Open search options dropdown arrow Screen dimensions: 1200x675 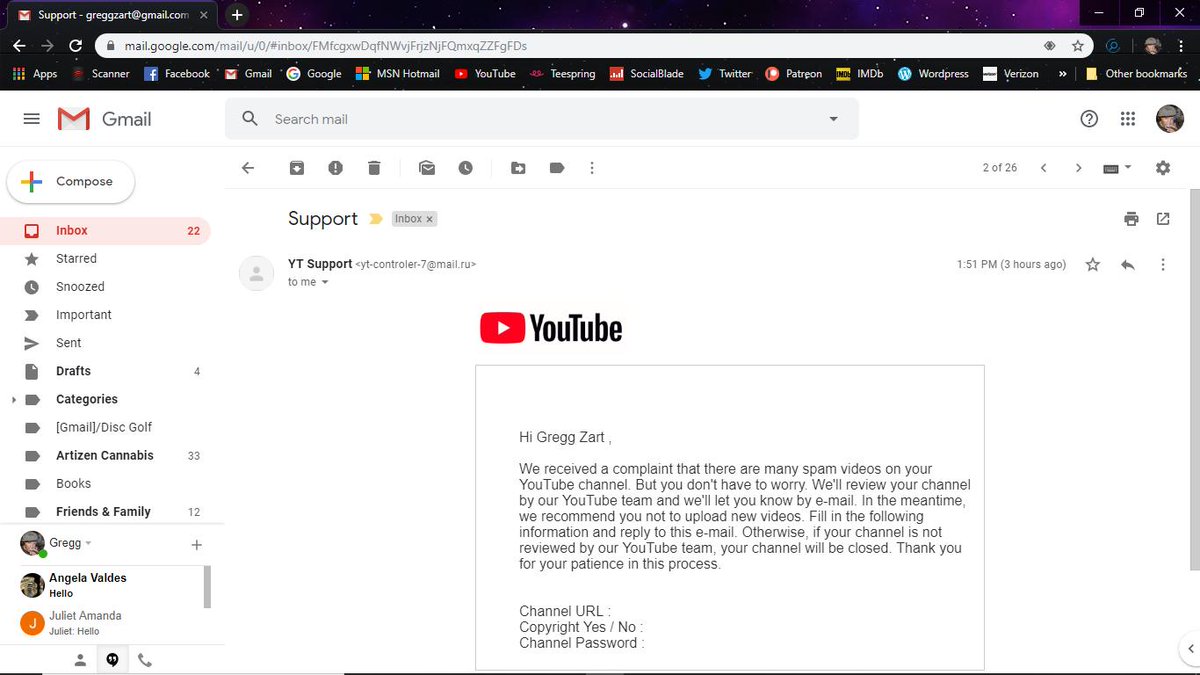pyautogui.click(x=833, y=119)
